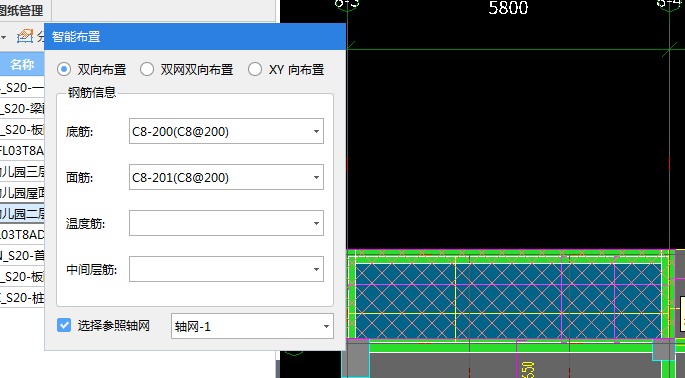Screen dimensions: 685x378
Task: Open the 轴网-1 reference grid dropdown
Action: tap(326, 326)
